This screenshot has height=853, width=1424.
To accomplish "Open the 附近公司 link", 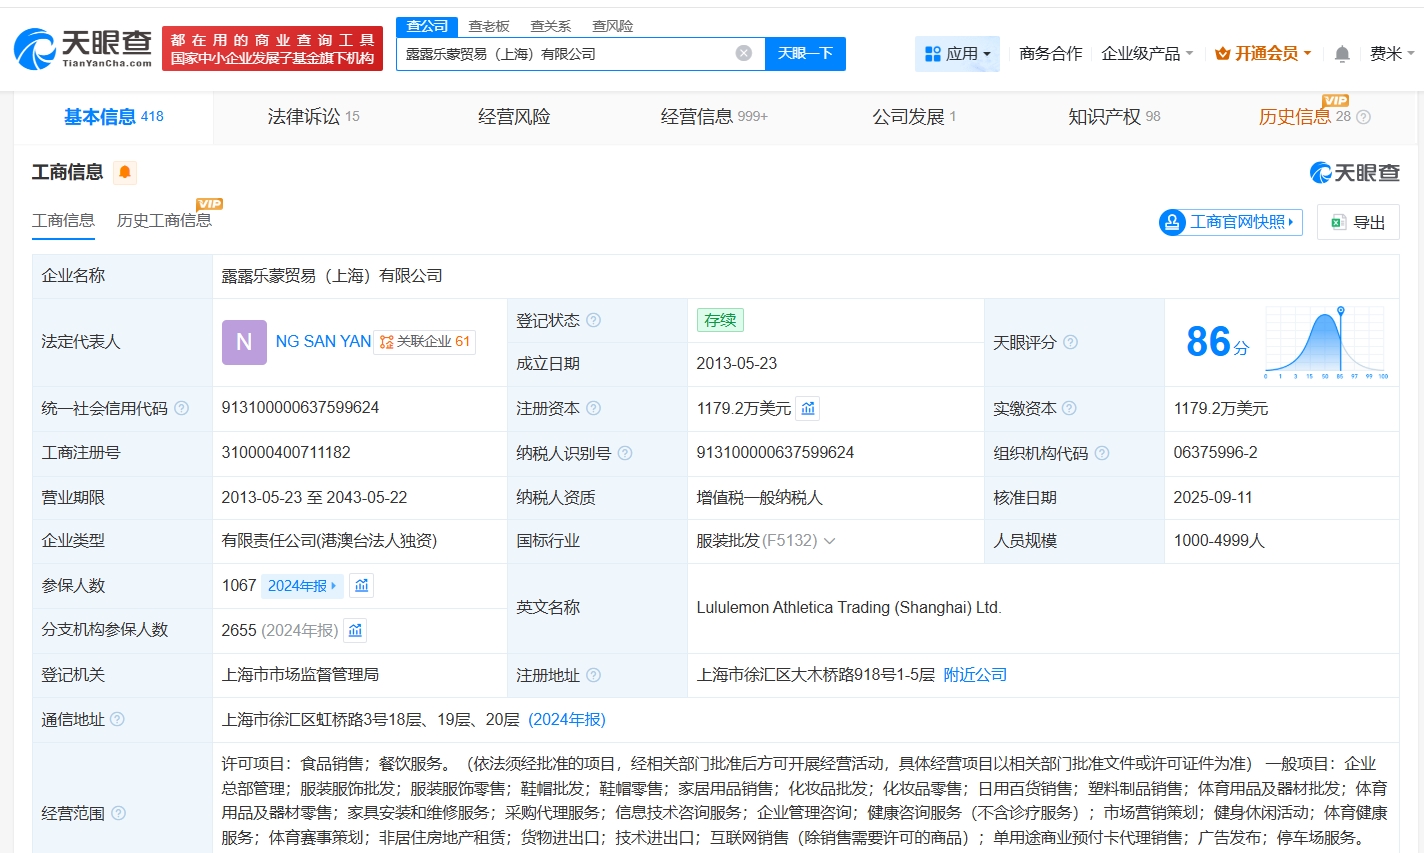I will click(975, 675).
